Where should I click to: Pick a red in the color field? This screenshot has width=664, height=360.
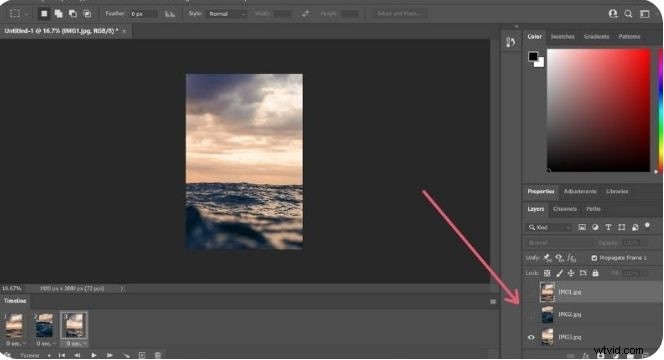pyautogui.click(x=598, y=110)
